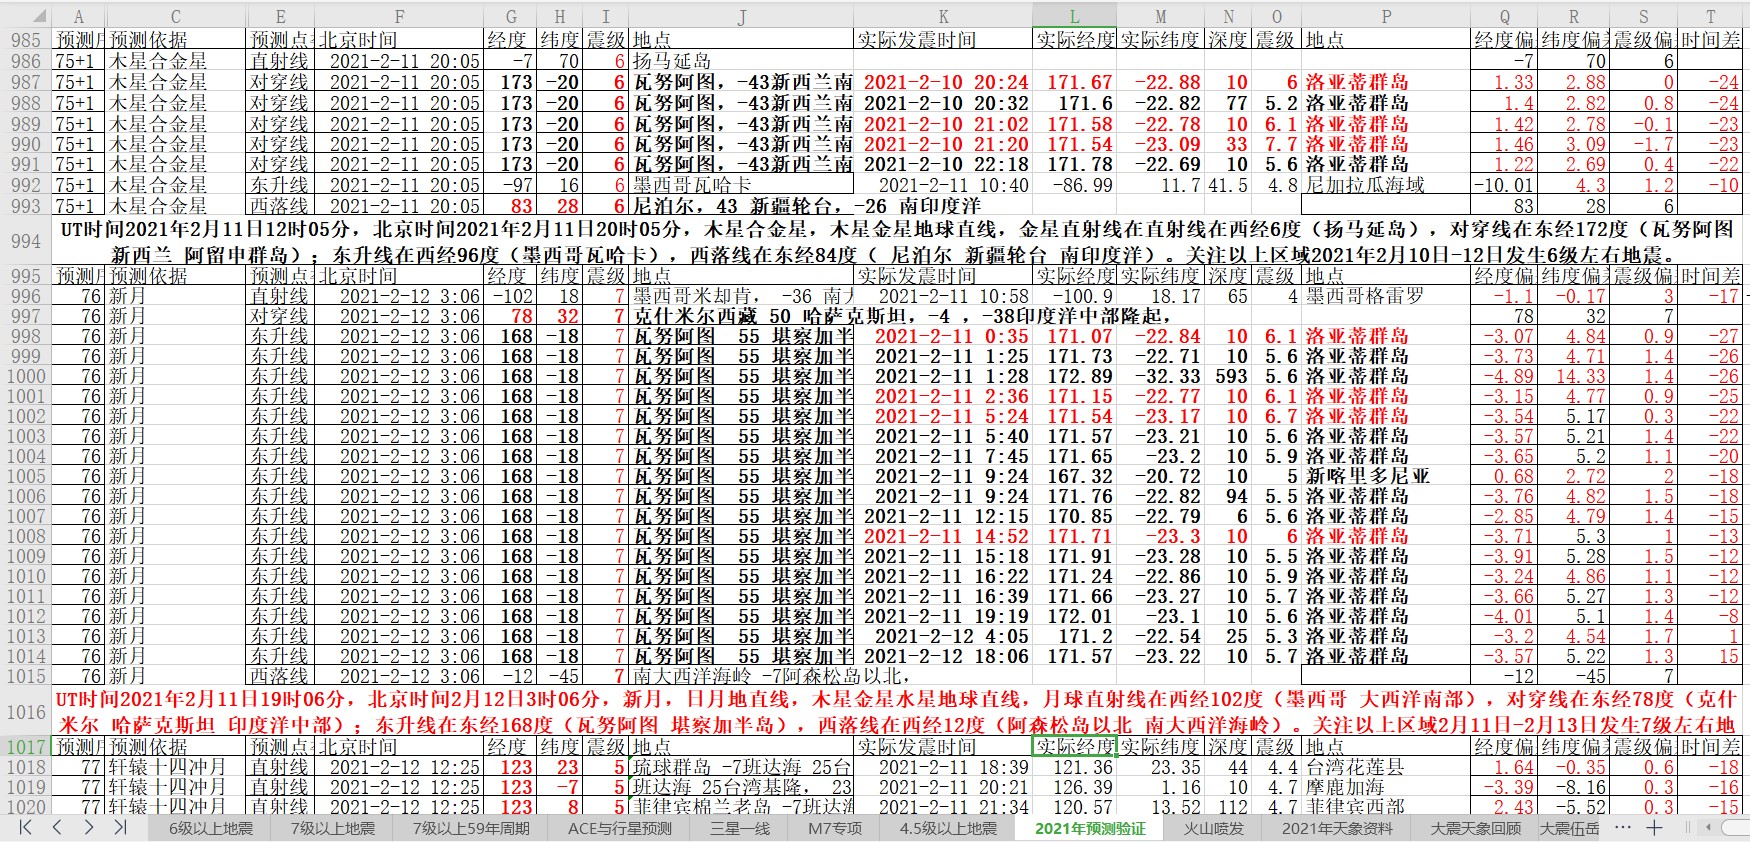Click 实际发震时间 header cell in row 995

coord(943,276)
